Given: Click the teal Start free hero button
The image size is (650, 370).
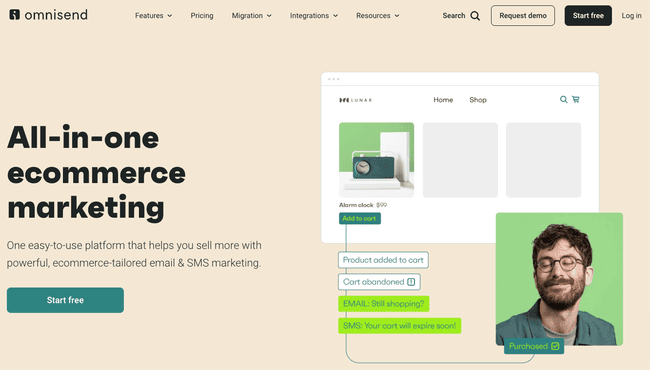Looking at the screenshot, I should click(65, 300).
